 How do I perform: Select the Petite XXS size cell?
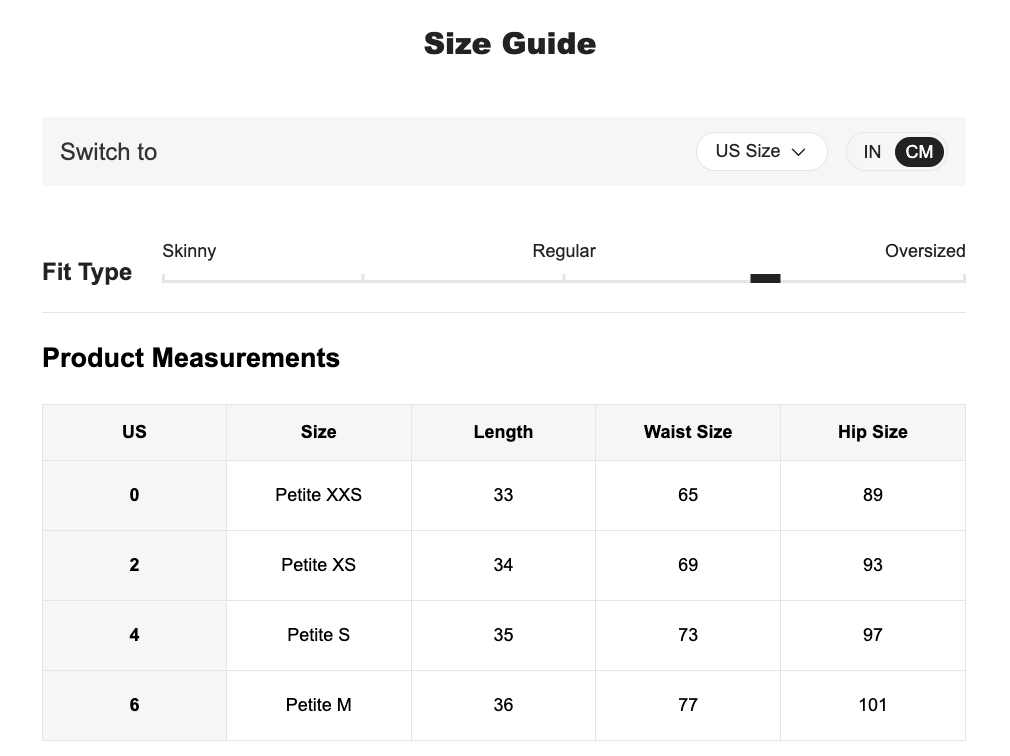(x=318, y=495)
